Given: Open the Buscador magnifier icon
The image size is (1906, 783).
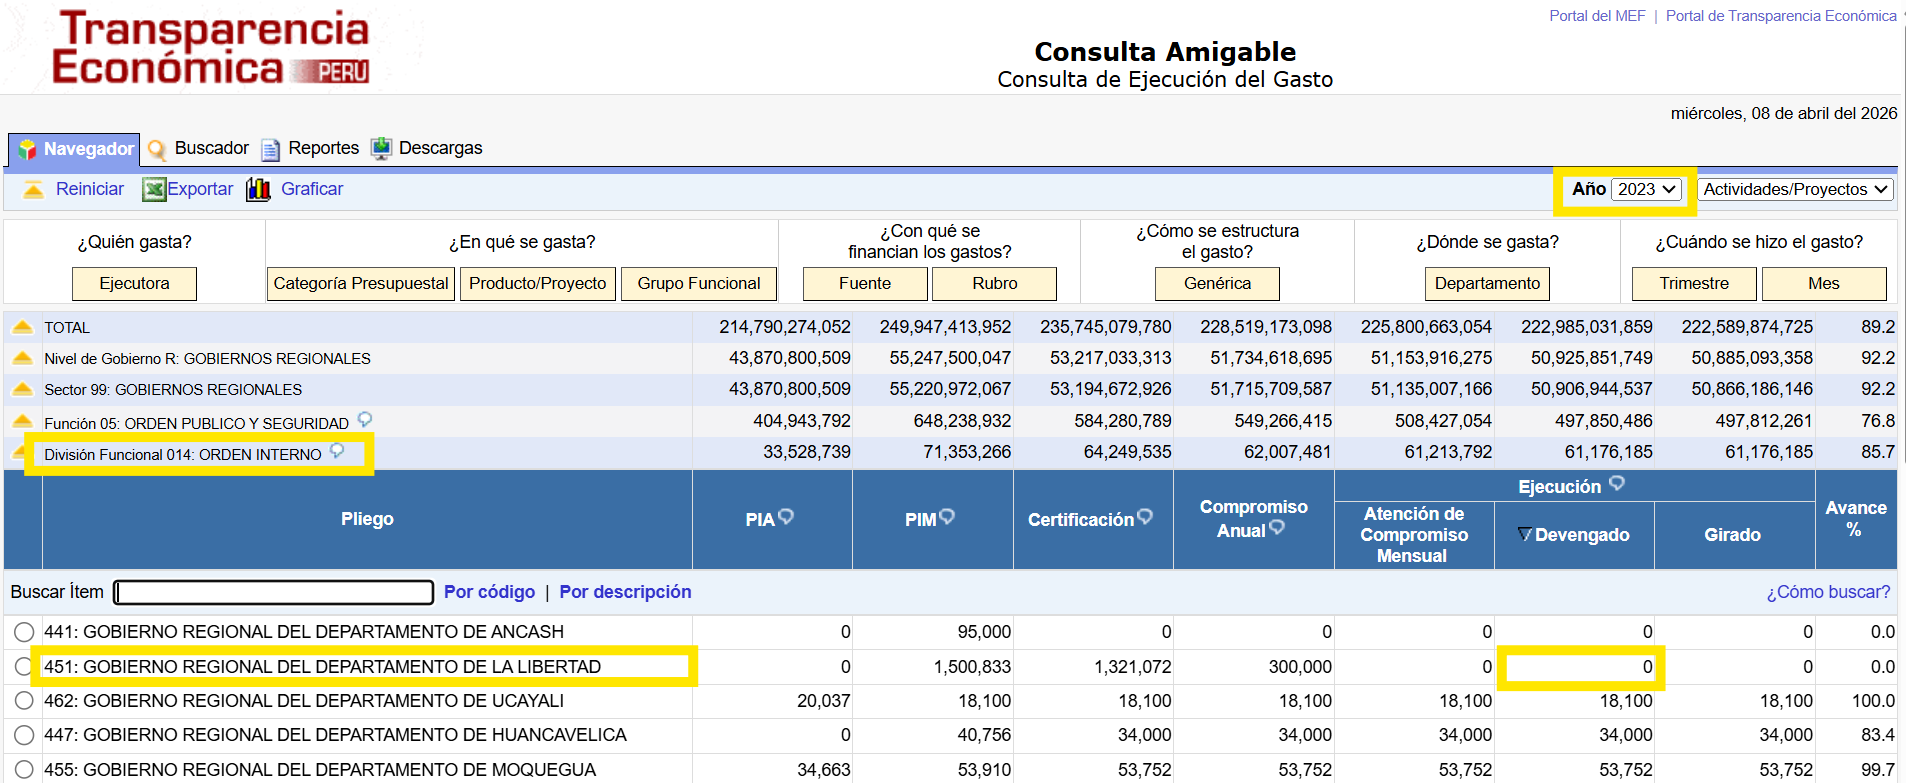Looking at the screenshot, I should pyautogui.click(x=157, y=149).
